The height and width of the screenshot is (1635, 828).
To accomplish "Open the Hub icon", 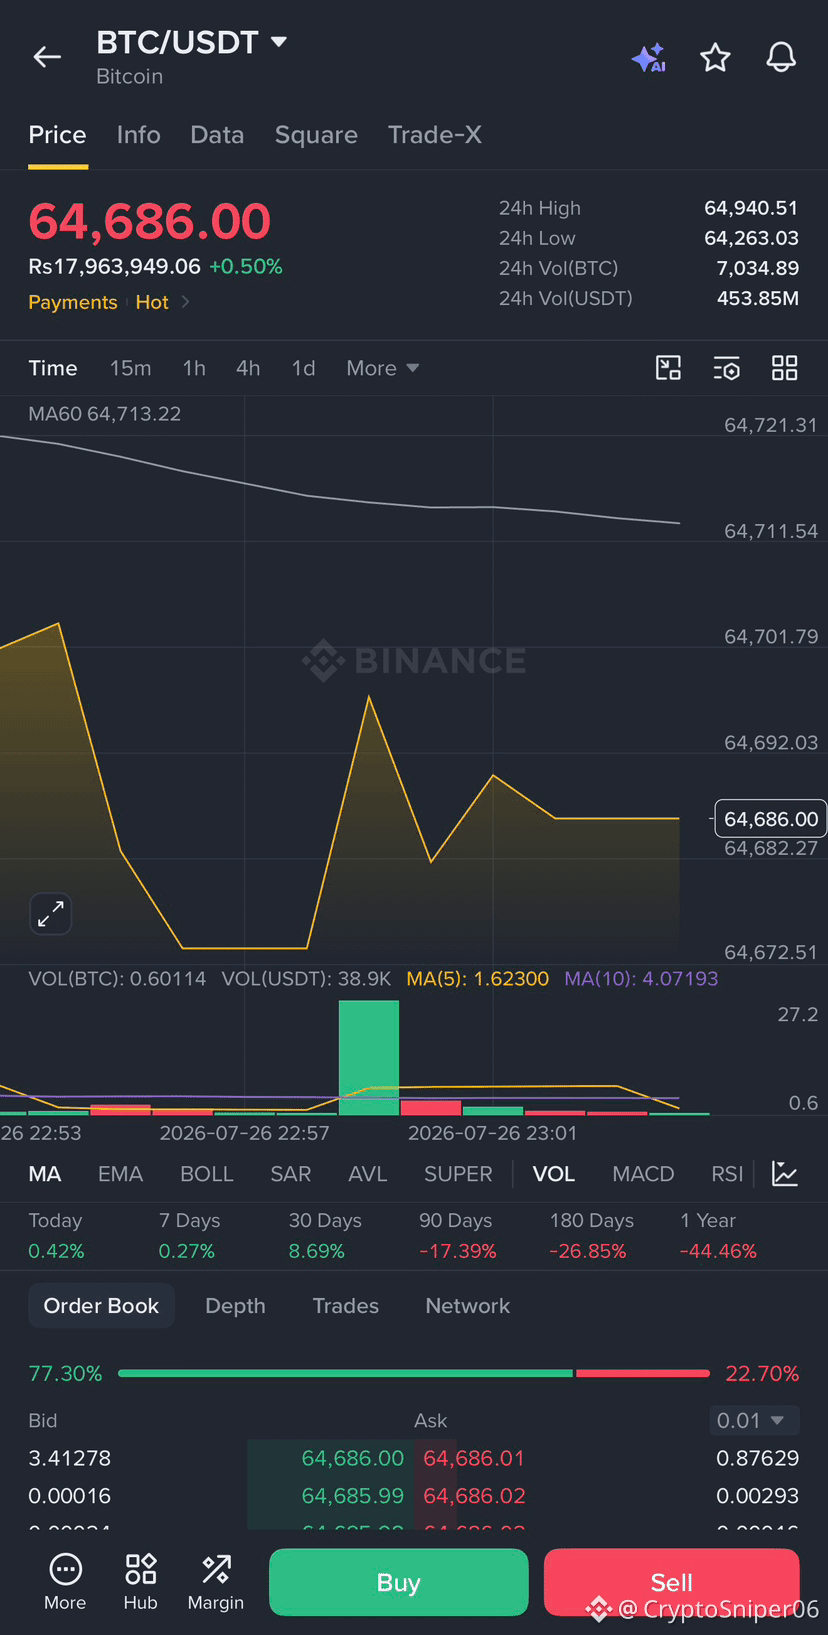I will point(140,1582).
